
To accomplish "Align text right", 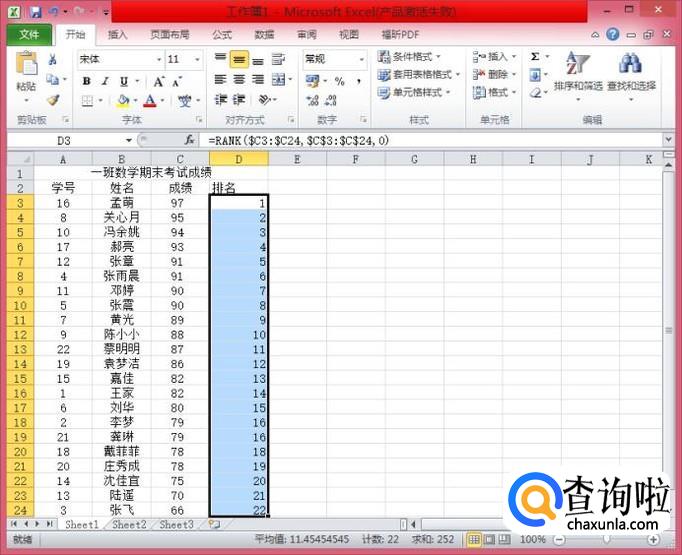I will coord(258,80).
